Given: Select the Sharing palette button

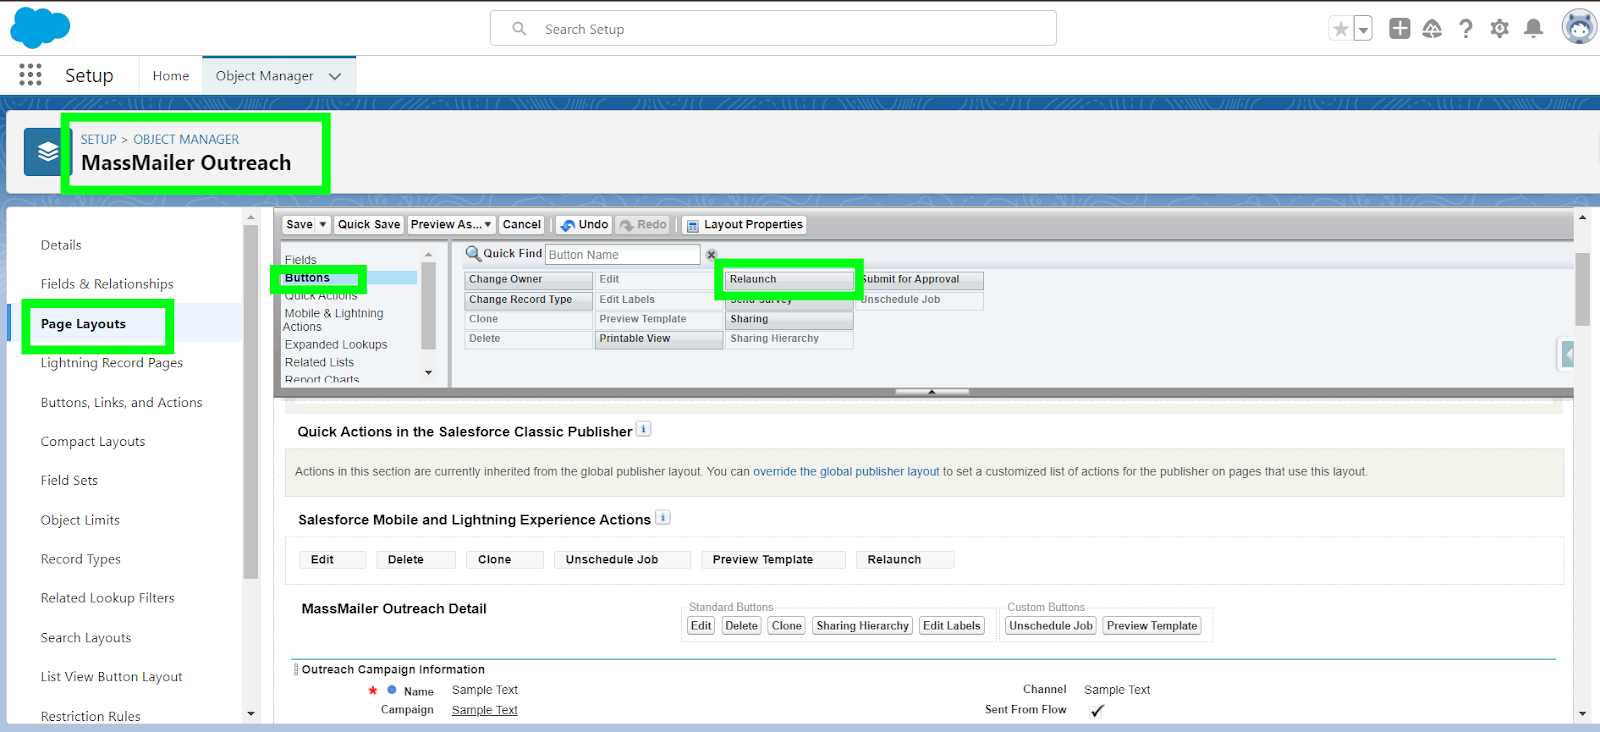Looking at the screenshot, I should click(x=789, y=319).
